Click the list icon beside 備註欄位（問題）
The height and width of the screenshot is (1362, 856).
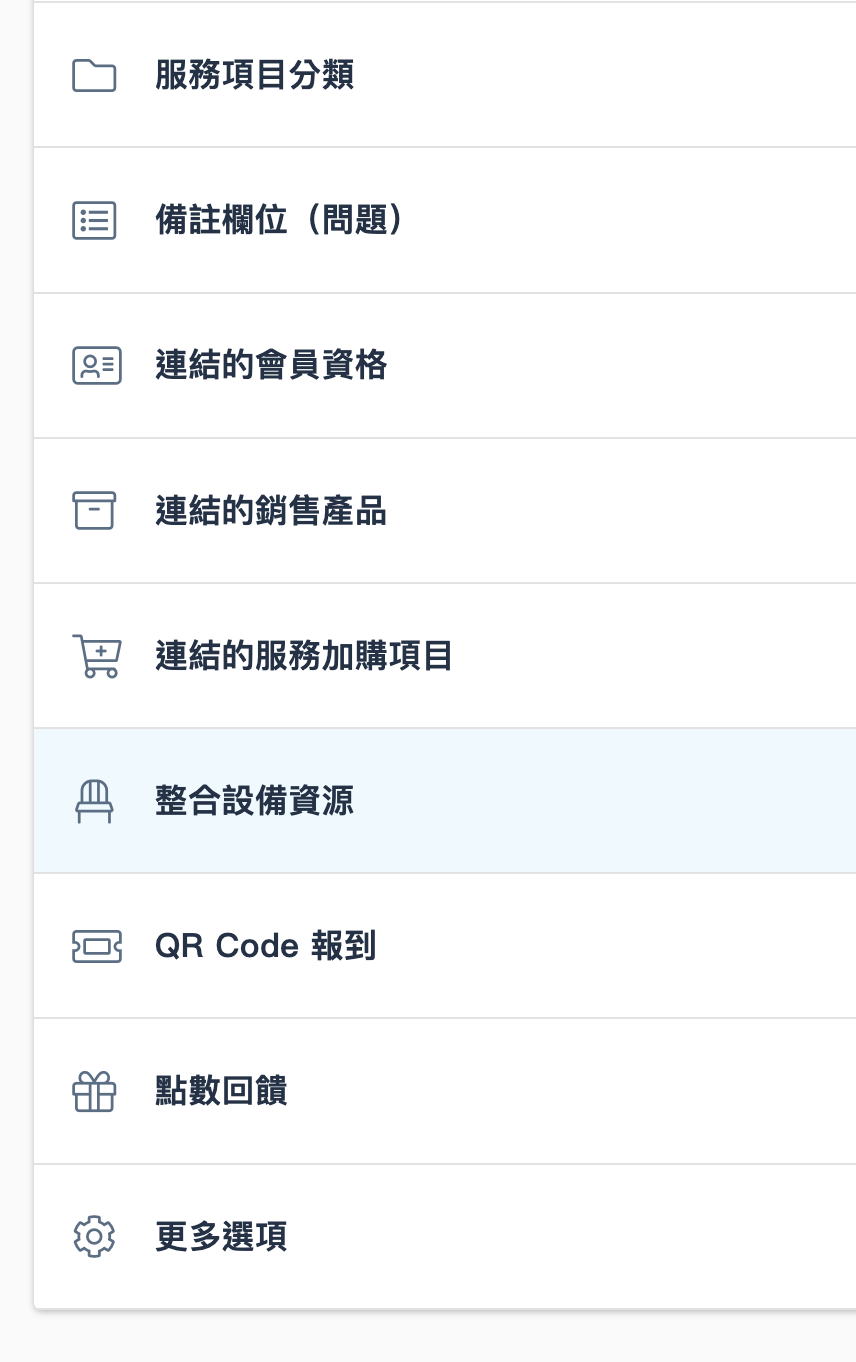[x=95, y=220]
